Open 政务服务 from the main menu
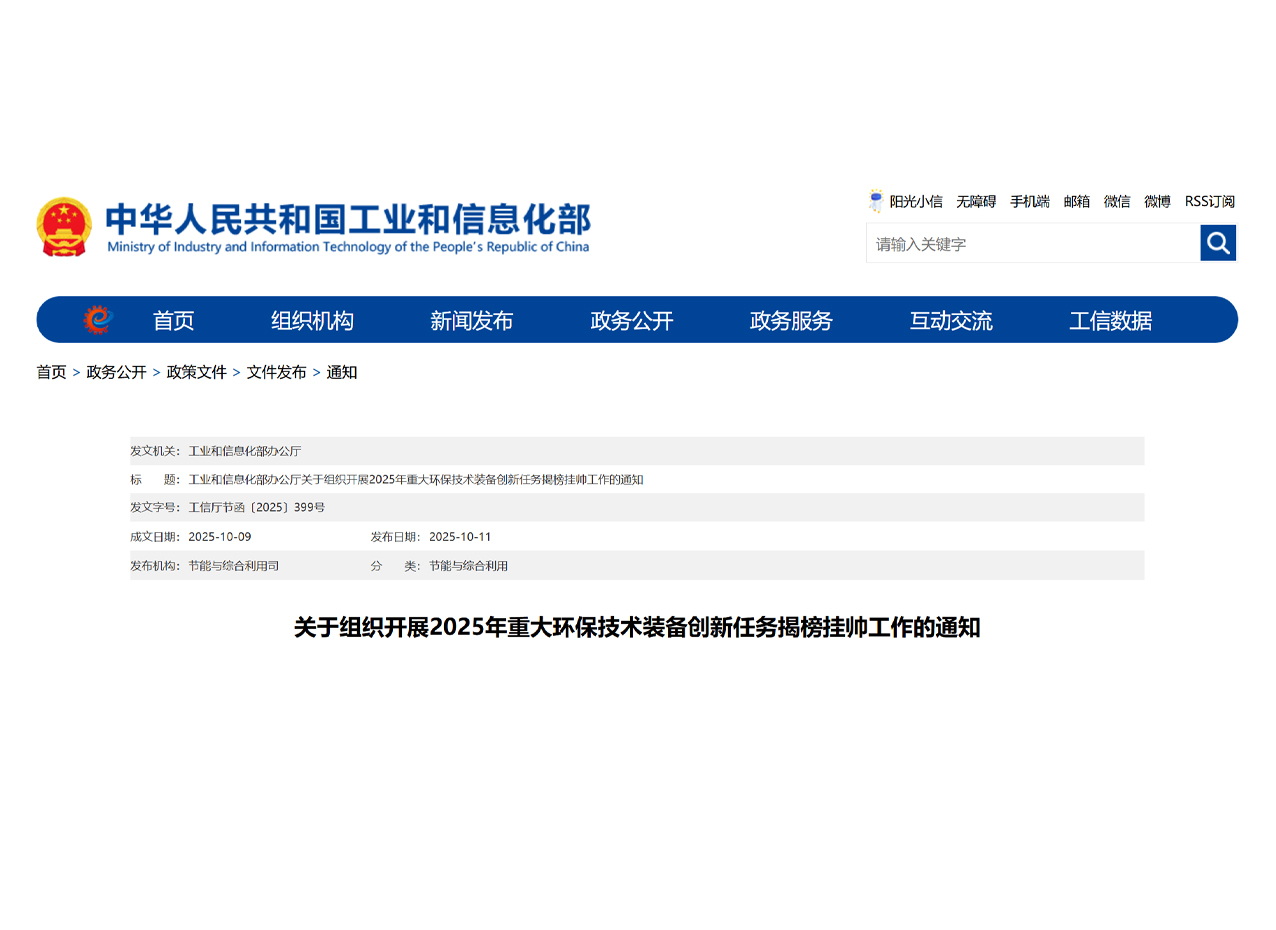The image size is (1276, 930). coord(791,320)
